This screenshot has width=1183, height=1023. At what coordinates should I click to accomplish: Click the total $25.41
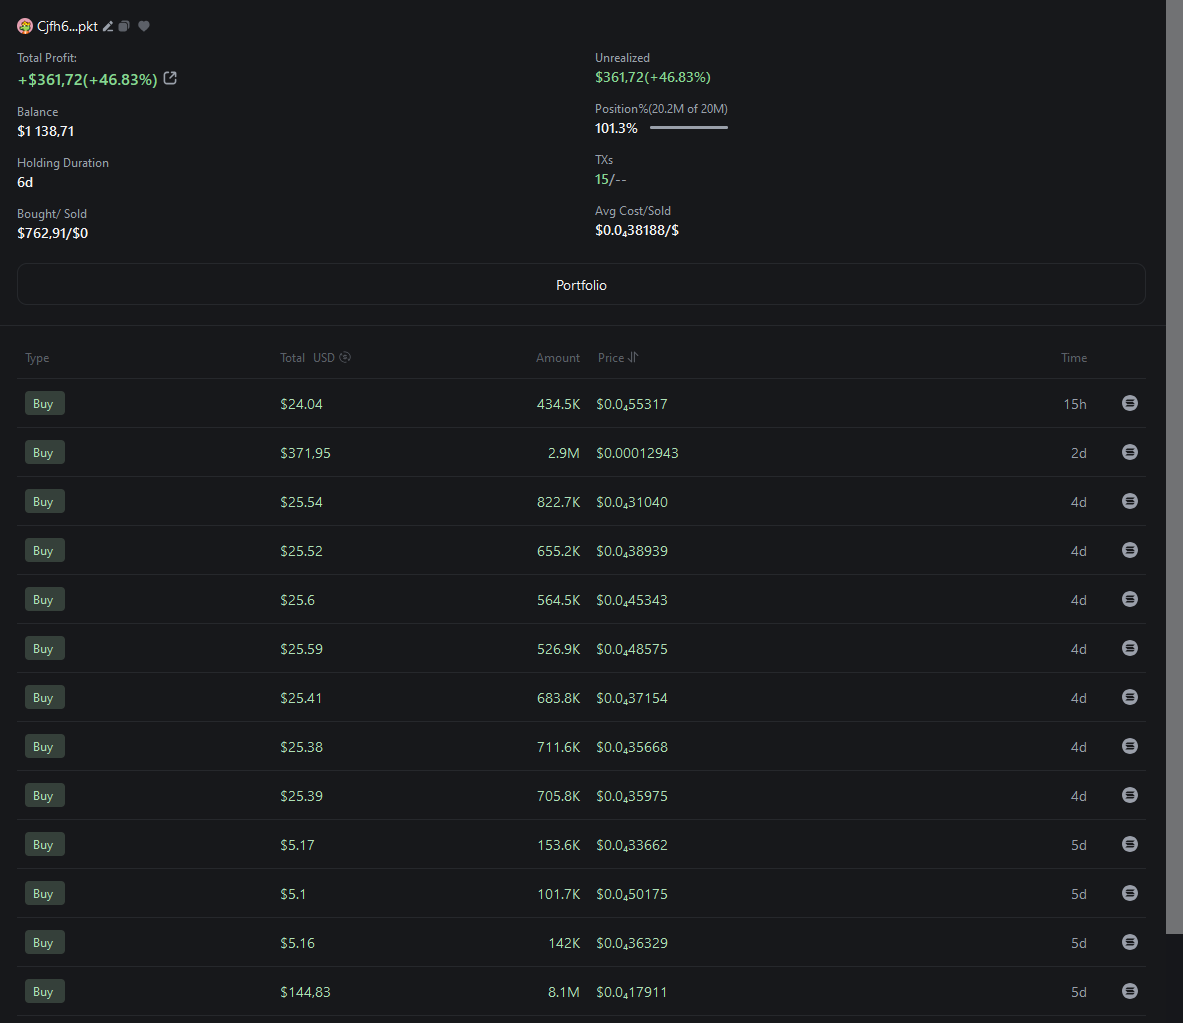[301, 698]
